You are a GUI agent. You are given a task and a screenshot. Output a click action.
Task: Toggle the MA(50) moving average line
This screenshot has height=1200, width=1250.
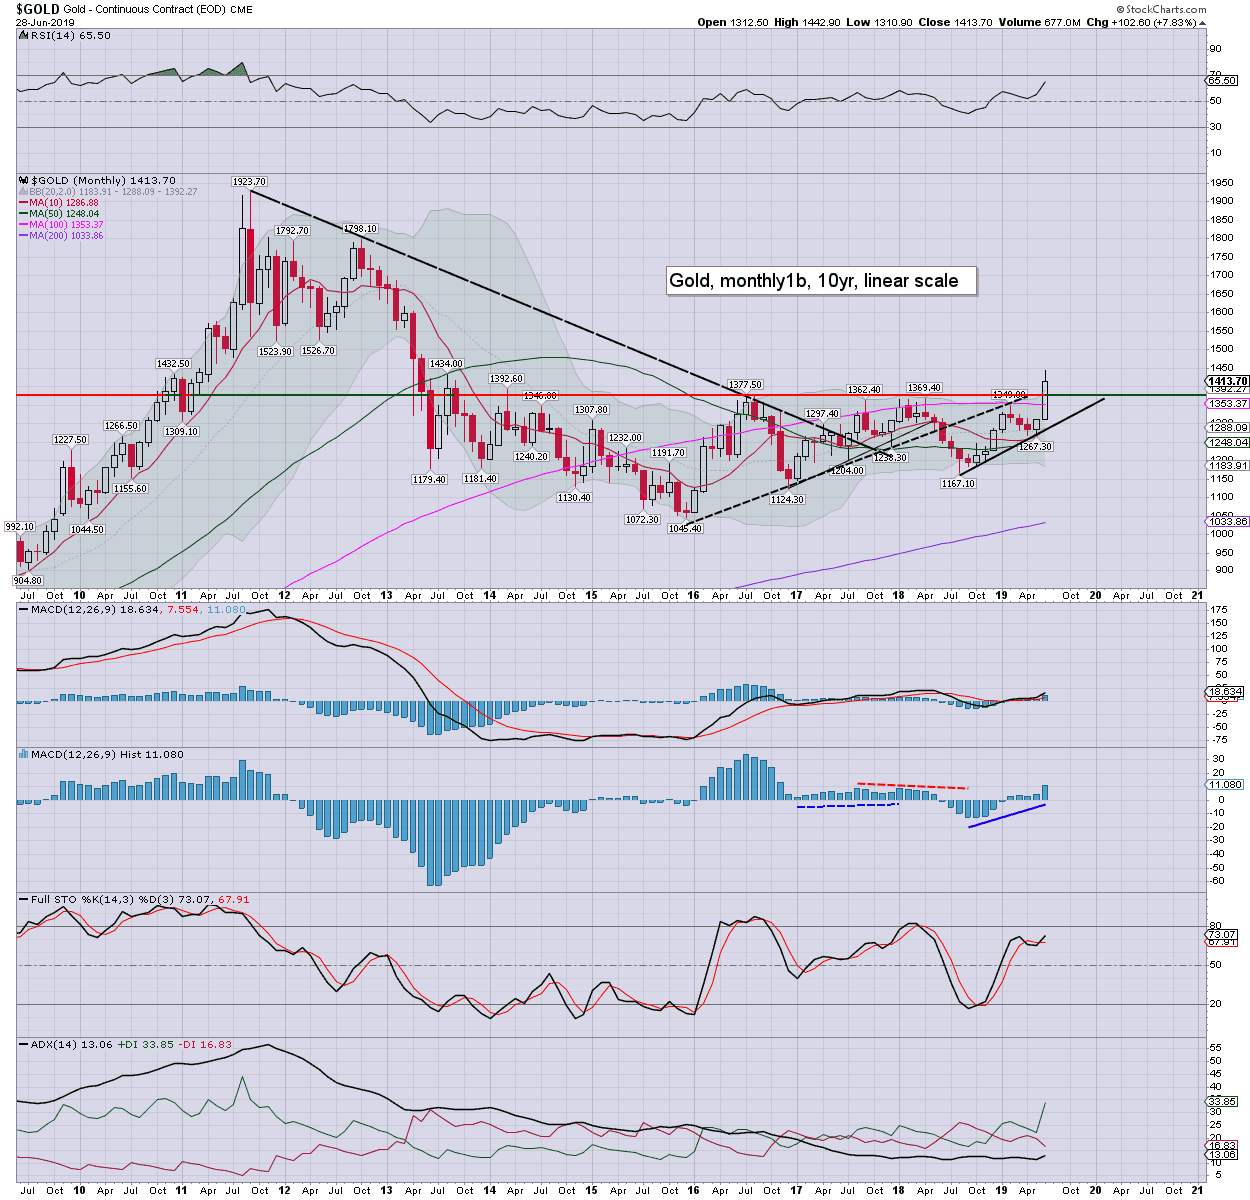(x=24, y=213)
